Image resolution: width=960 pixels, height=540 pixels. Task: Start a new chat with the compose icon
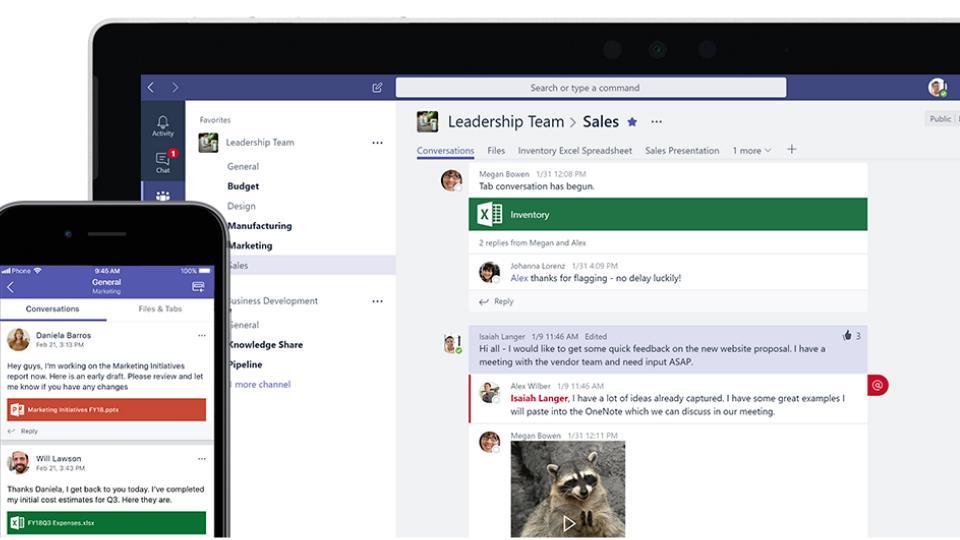click(x=377, y=88)
